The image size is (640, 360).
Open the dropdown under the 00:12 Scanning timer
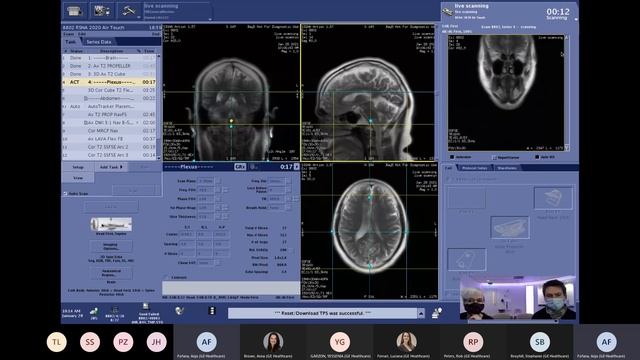pos(576,19)
